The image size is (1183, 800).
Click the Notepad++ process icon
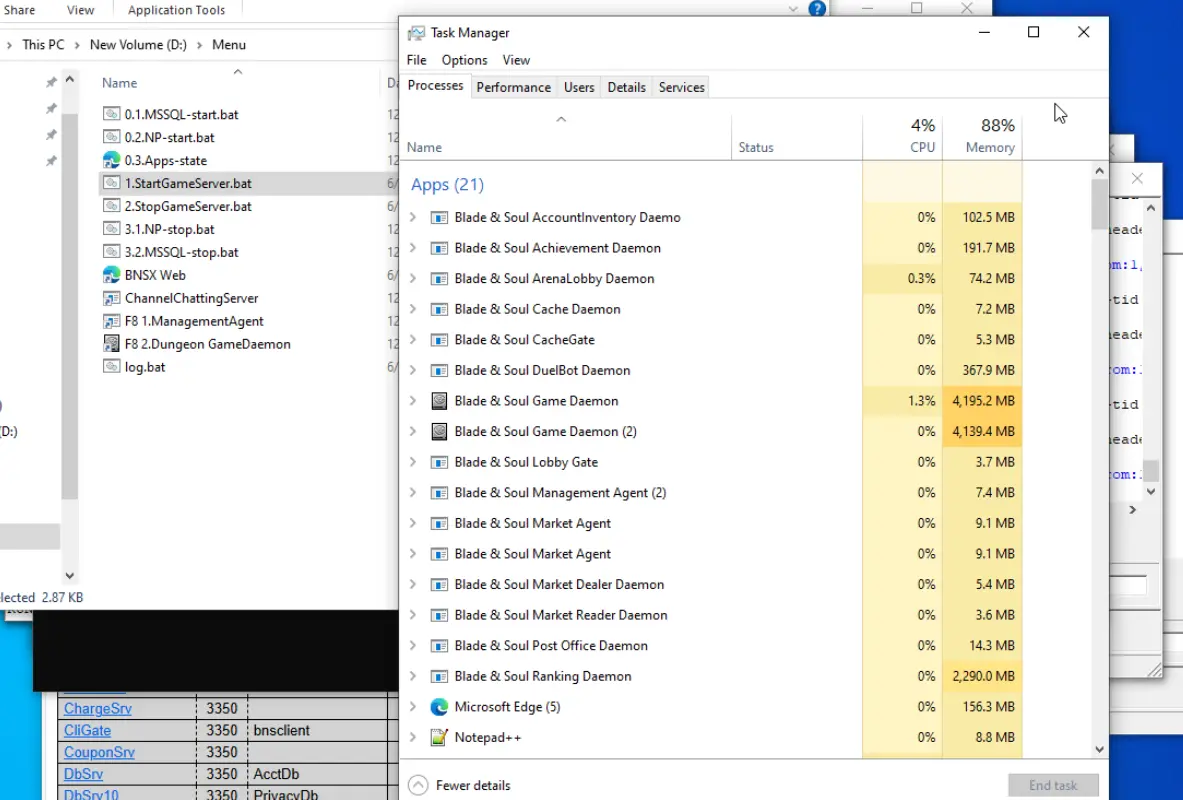point(438,737)
